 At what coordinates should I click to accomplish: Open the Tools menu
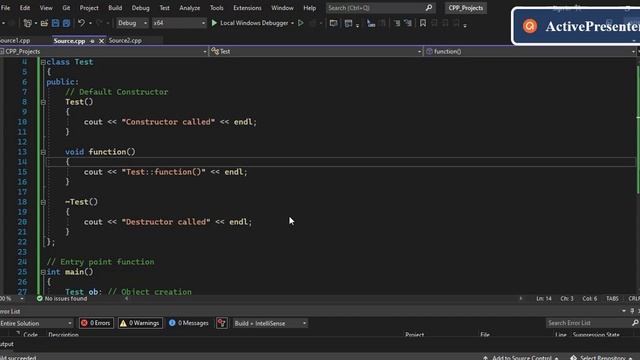(216, 8)
